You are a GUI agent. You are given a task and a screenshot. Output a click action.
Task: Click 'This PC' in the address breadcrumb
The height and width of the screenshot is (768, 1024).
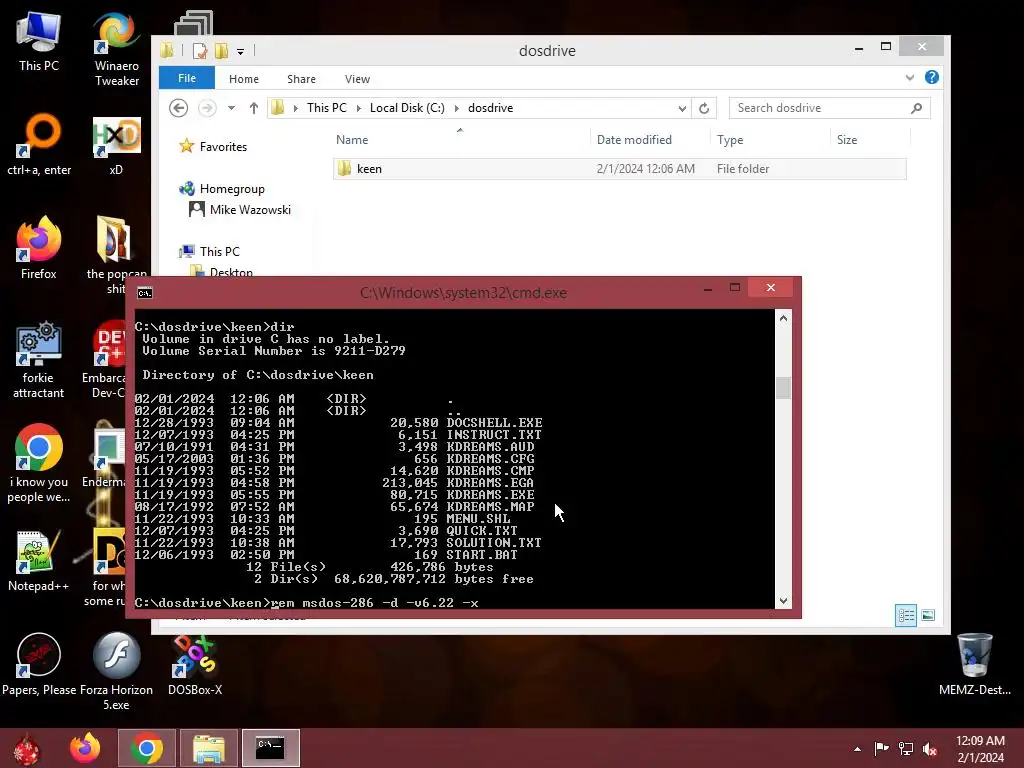327,108
